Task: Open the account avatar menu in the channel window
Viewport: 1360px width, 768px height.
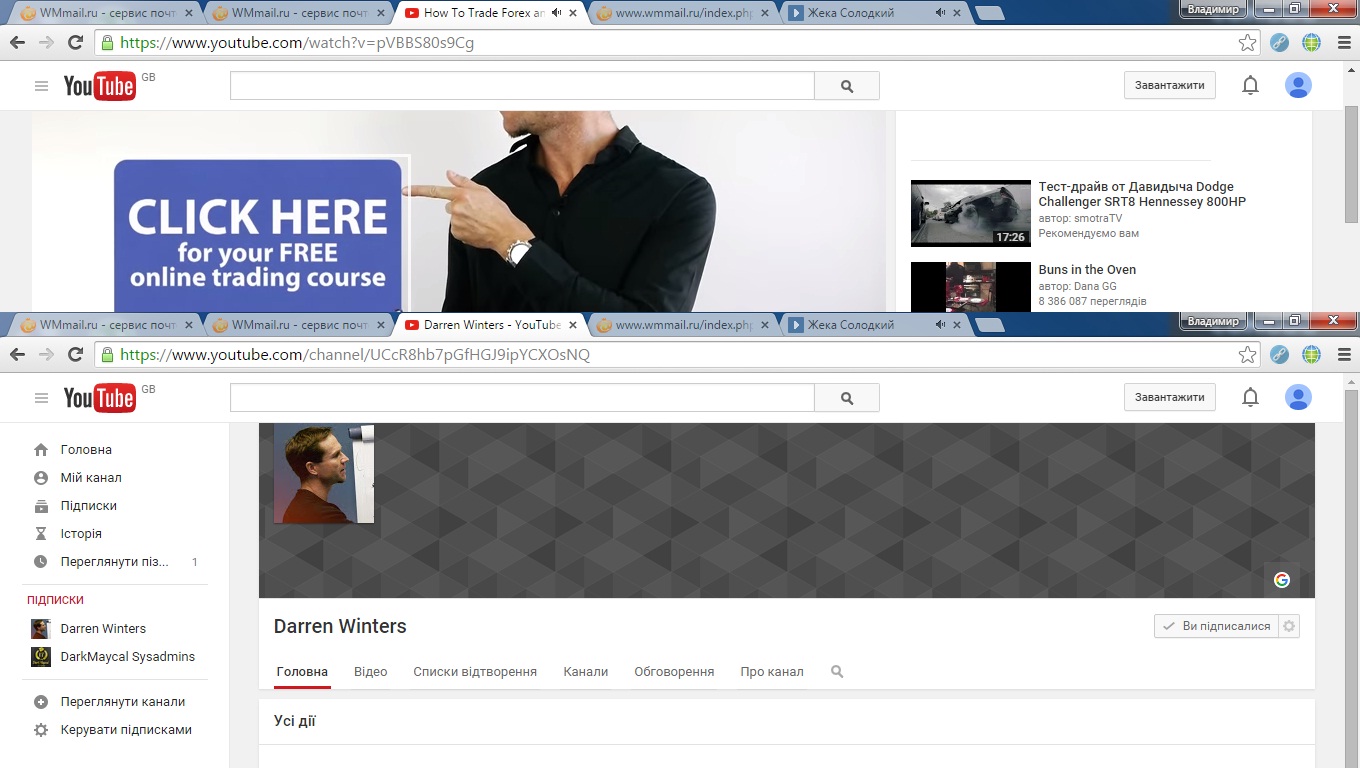Action: click(1298, 398)
